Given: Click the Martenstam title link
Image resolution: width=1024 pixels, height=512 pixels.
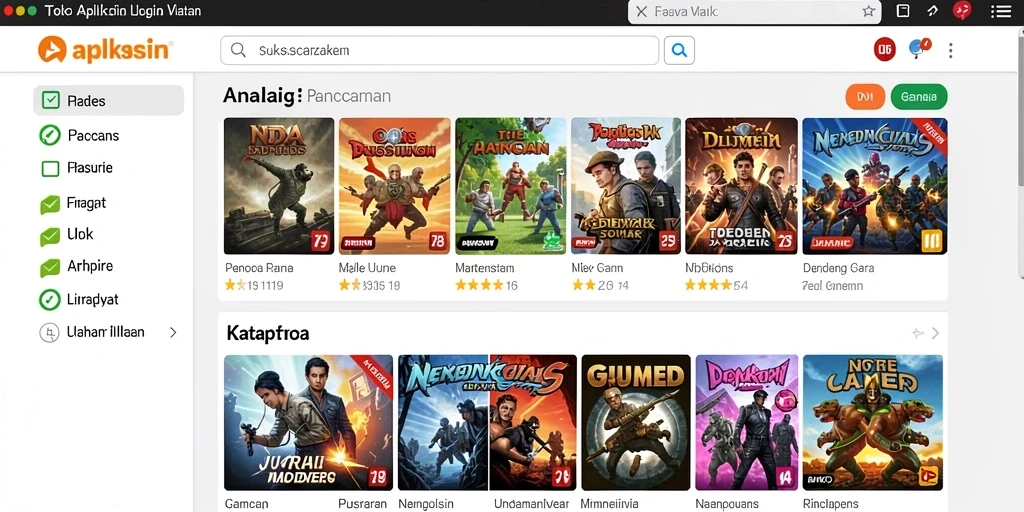Looking at the screenshot, I should 485,268.
